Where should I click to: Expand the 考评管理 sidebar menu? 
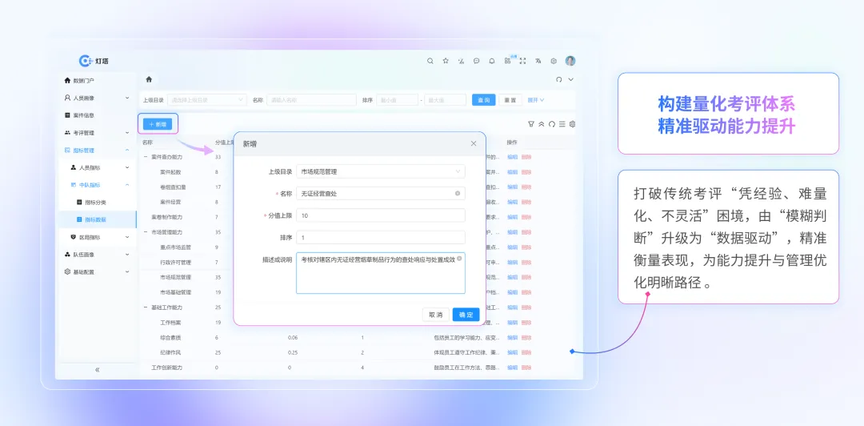pos(96,133)
